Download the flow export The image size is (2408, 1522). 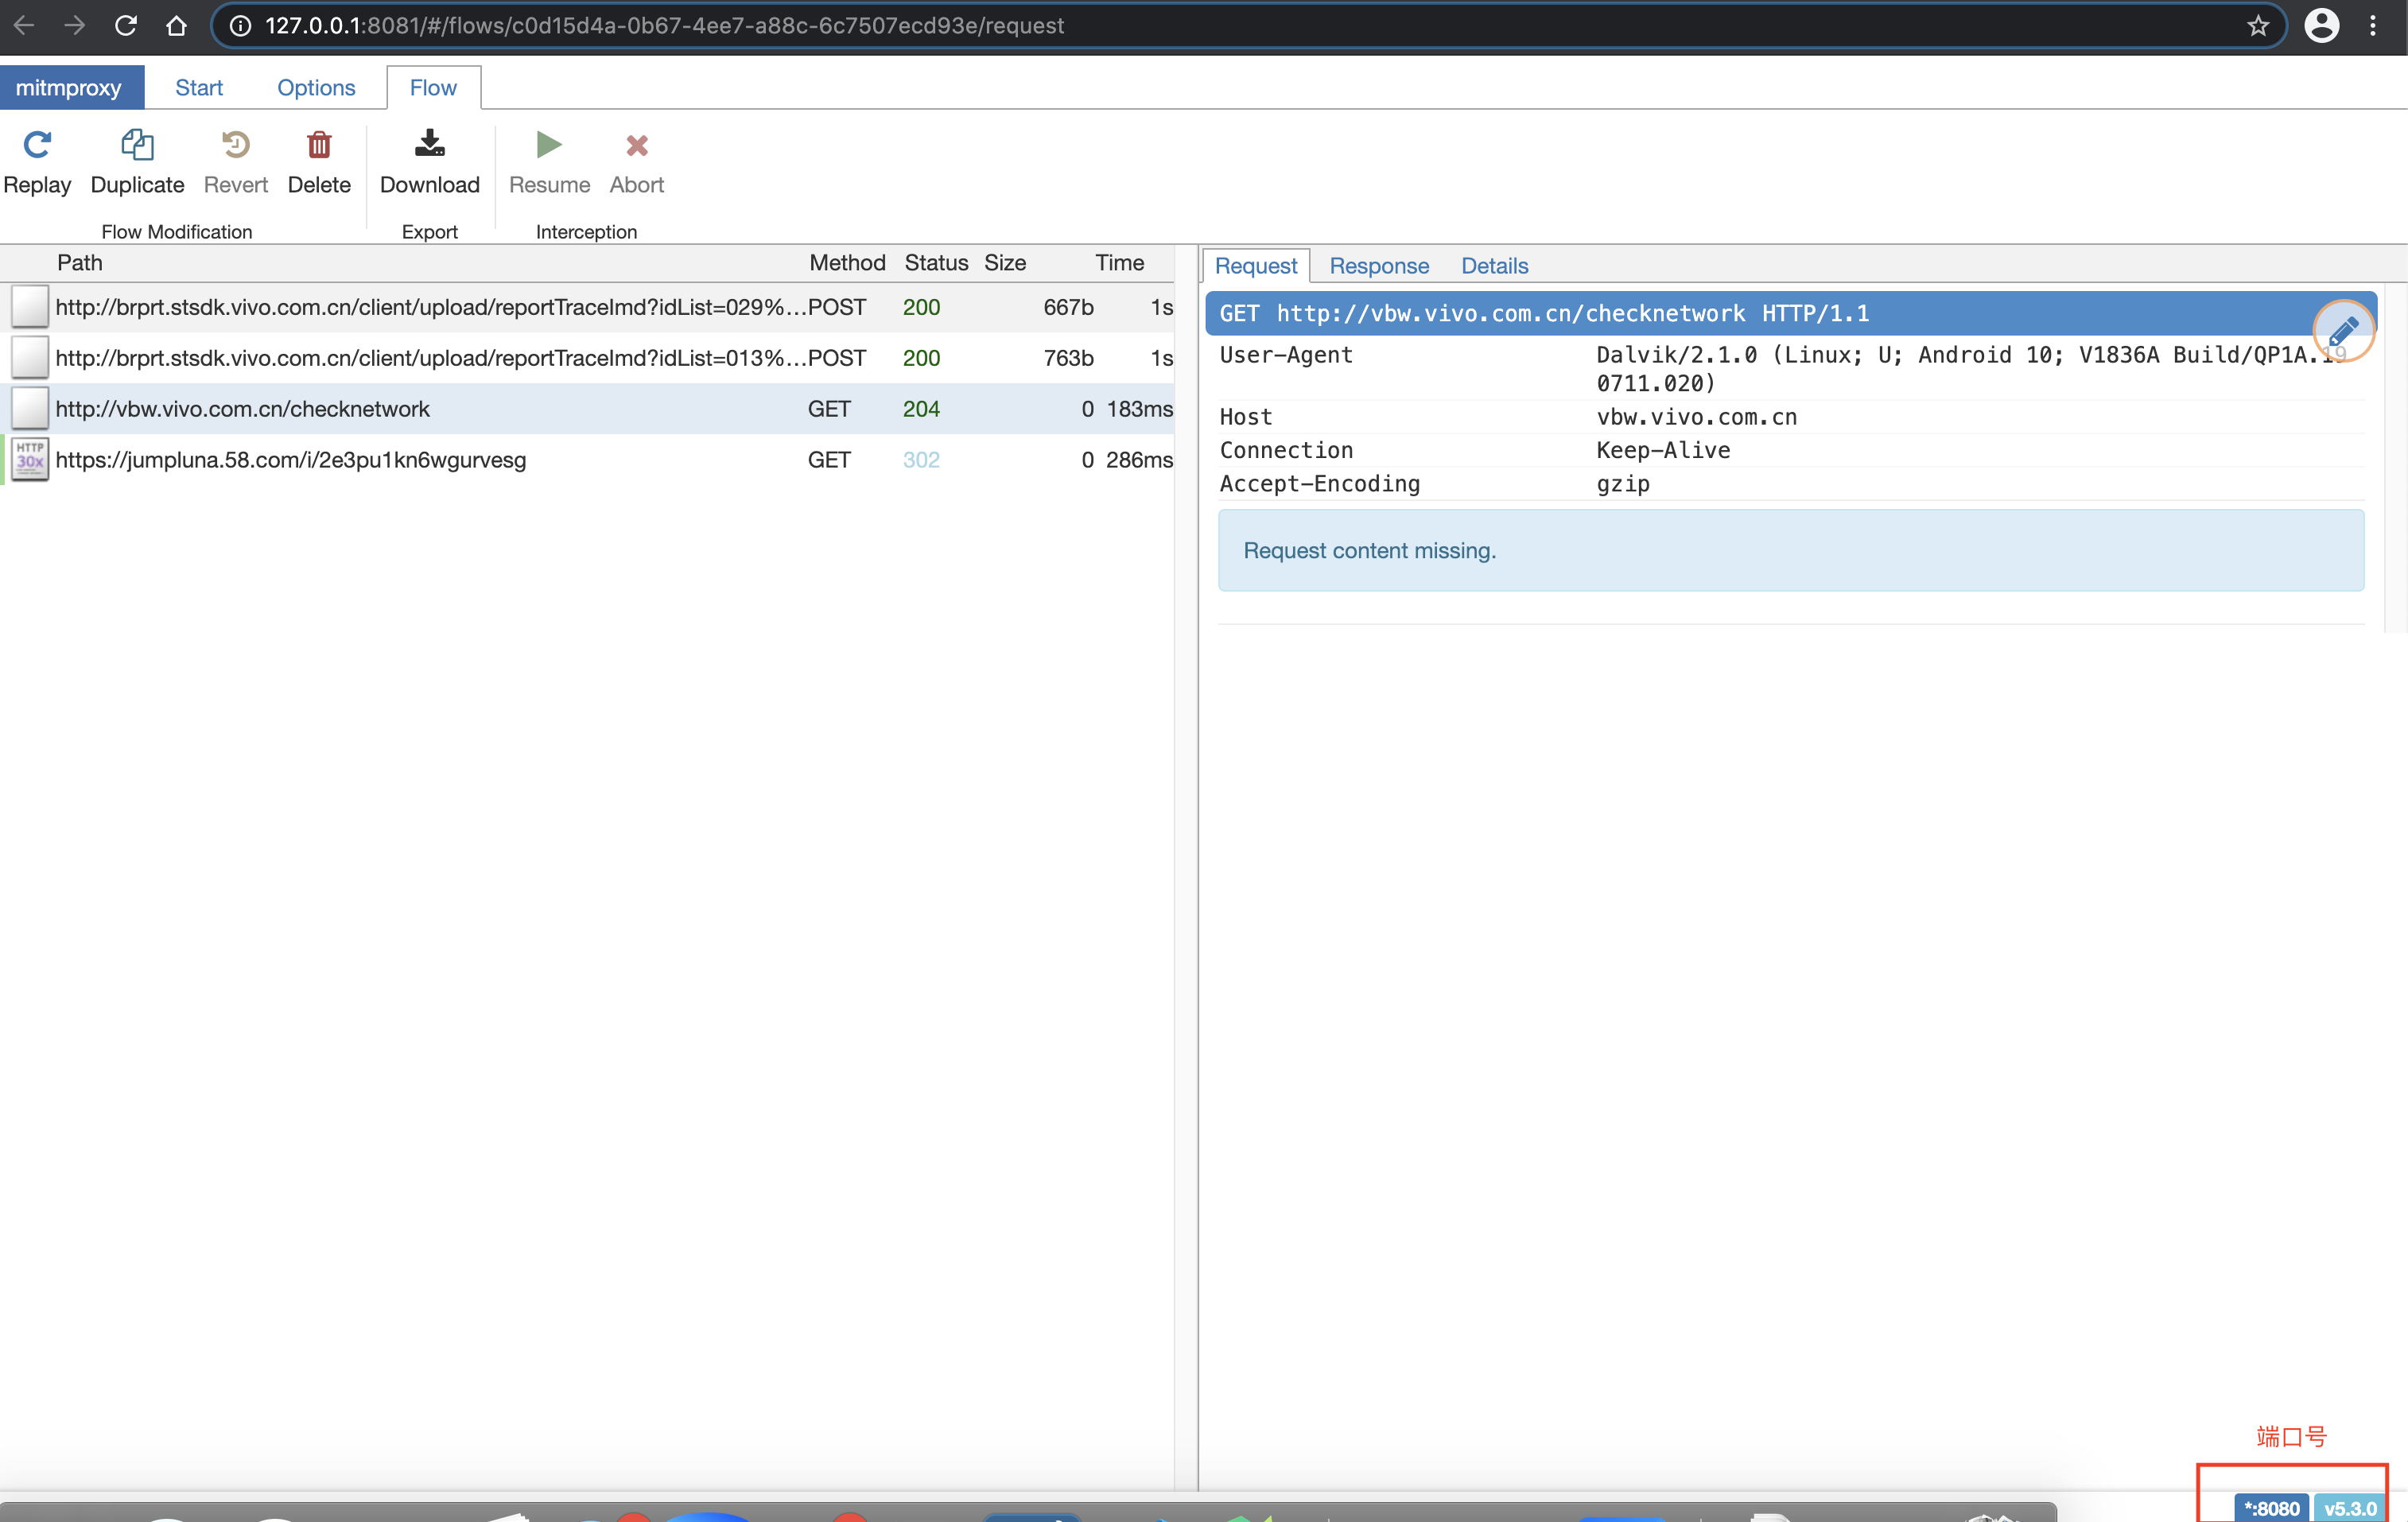pos(429,162)
